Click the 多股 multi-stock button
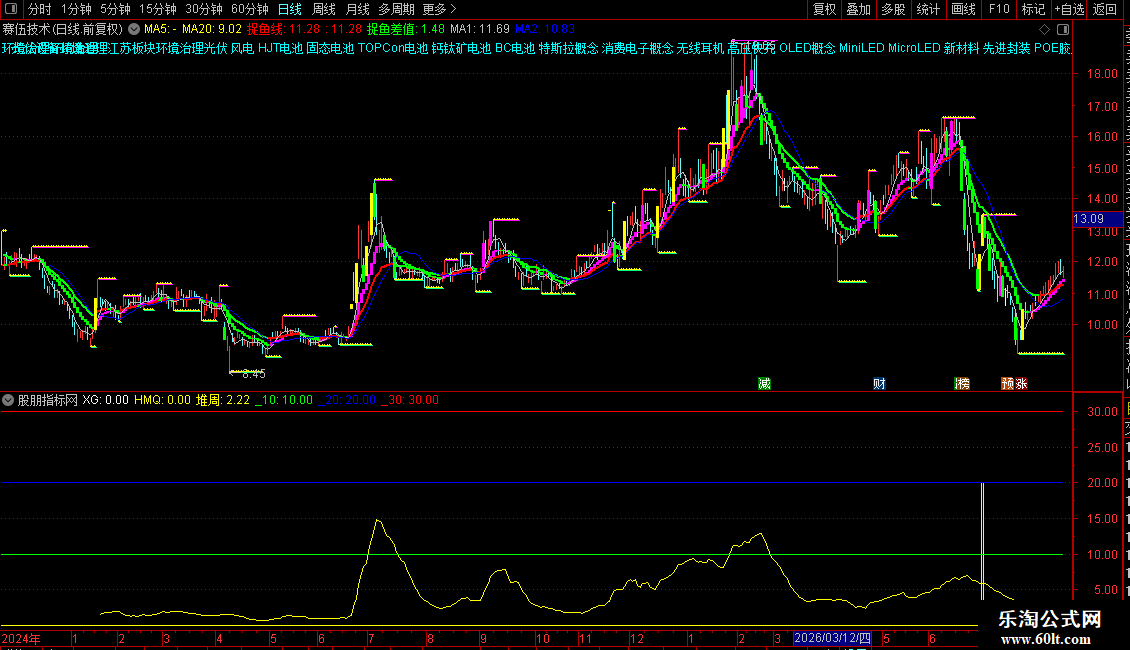This screenshot has height=650, width=1130. [893, 9]
